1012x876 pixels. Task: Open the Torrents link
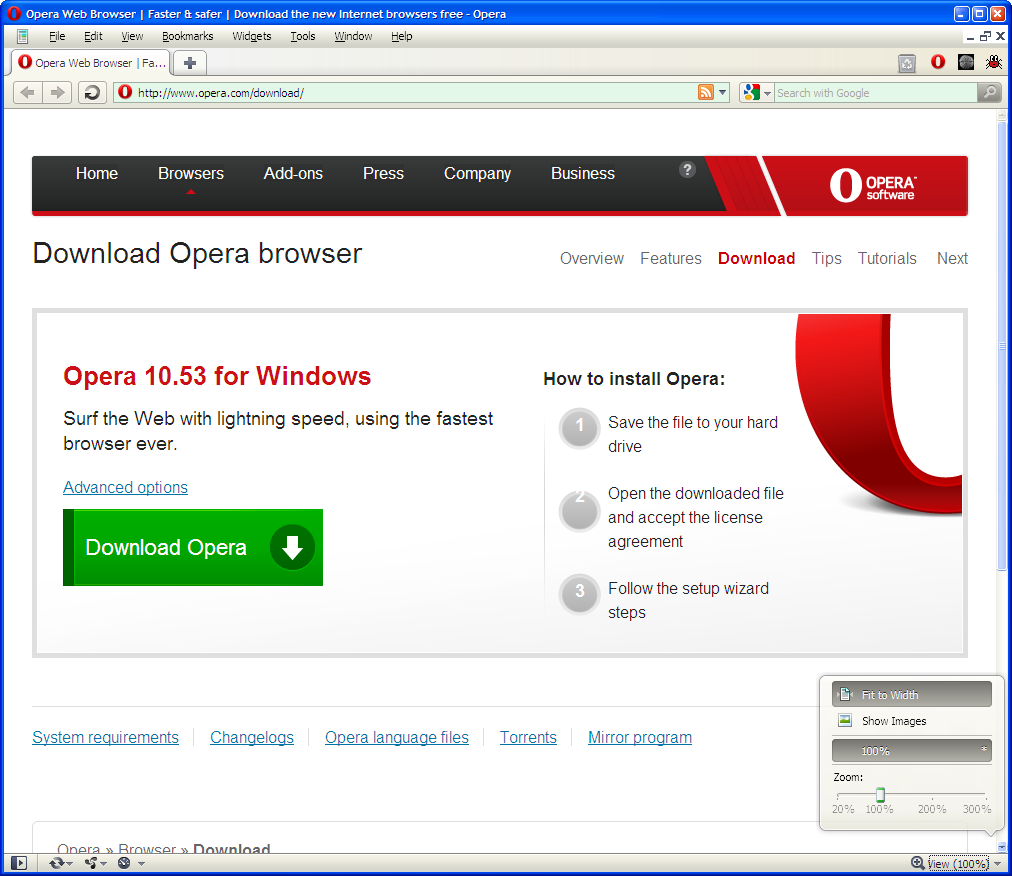[x=528, y=737]
